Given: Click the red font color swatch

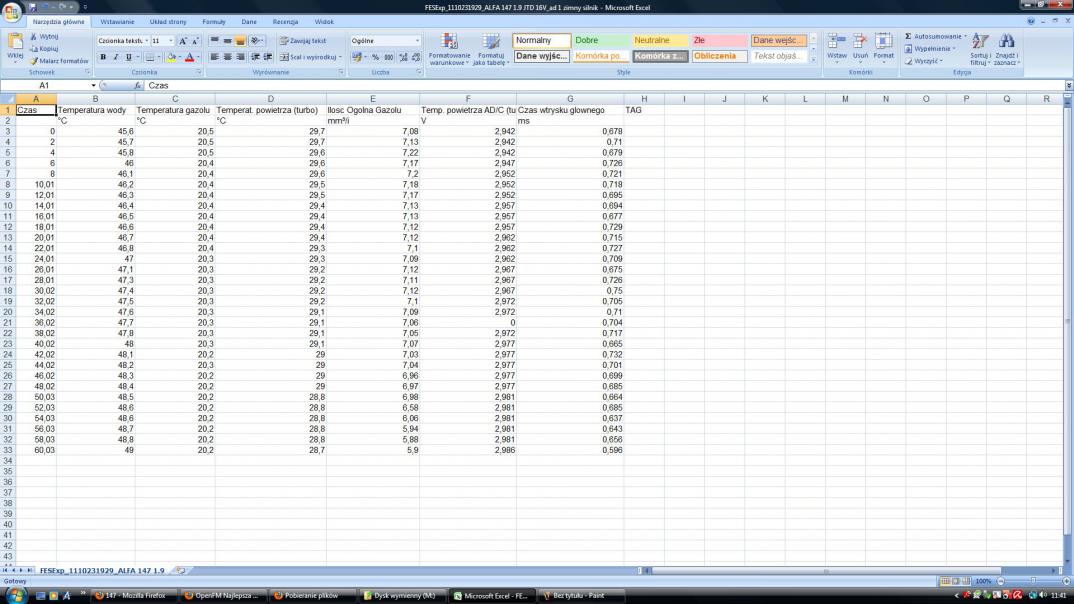Looking at the screenshot, I should tap(189, 57).
